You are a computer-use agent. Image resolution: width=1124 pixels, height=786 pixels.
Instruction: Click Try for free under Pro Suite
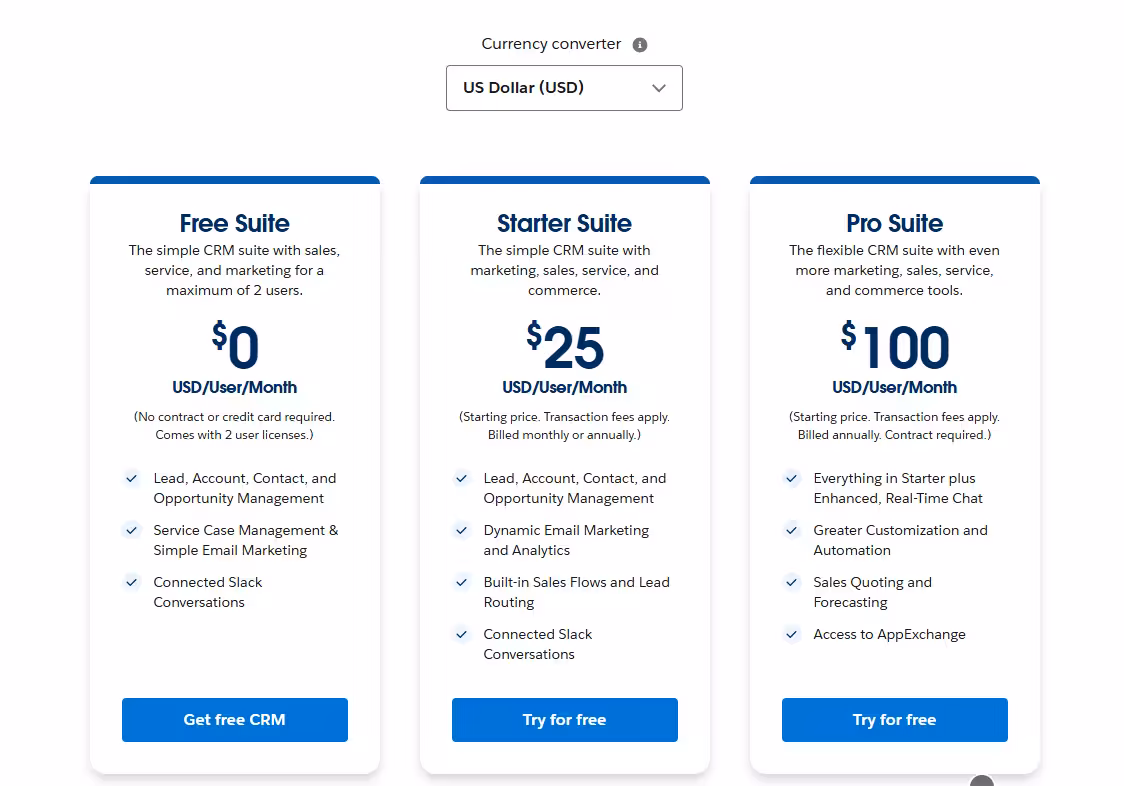click(x=894, y=719)
